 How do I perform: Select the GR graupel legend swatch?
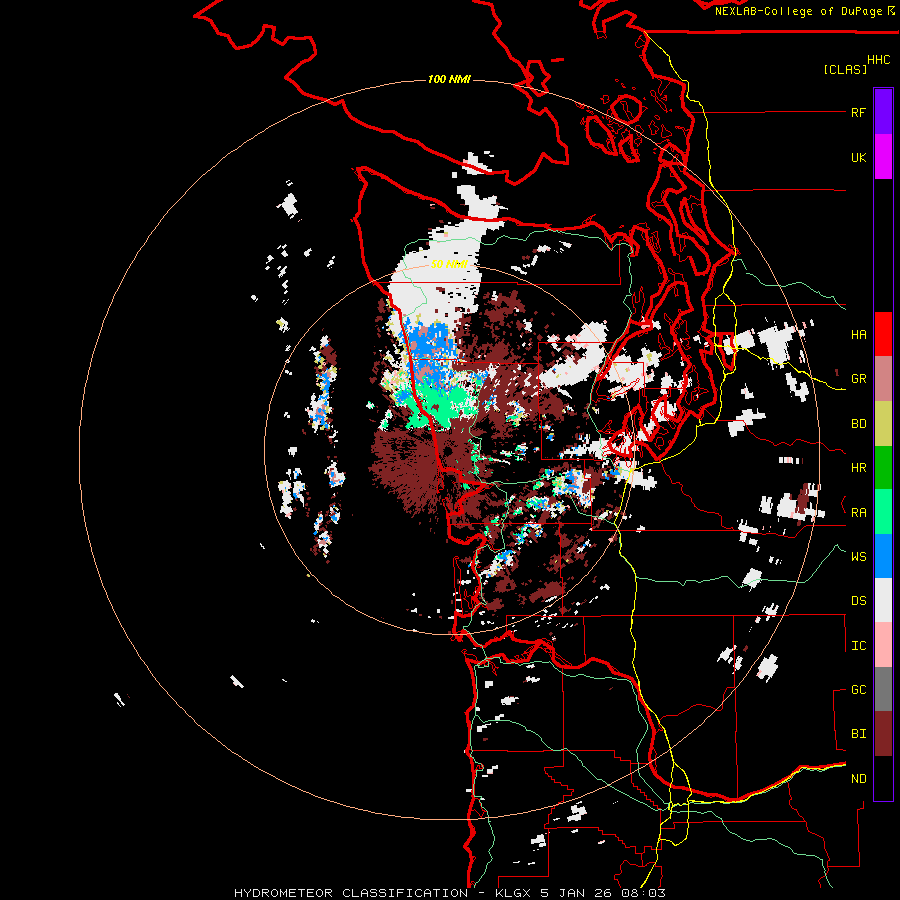tap(883, 379)
